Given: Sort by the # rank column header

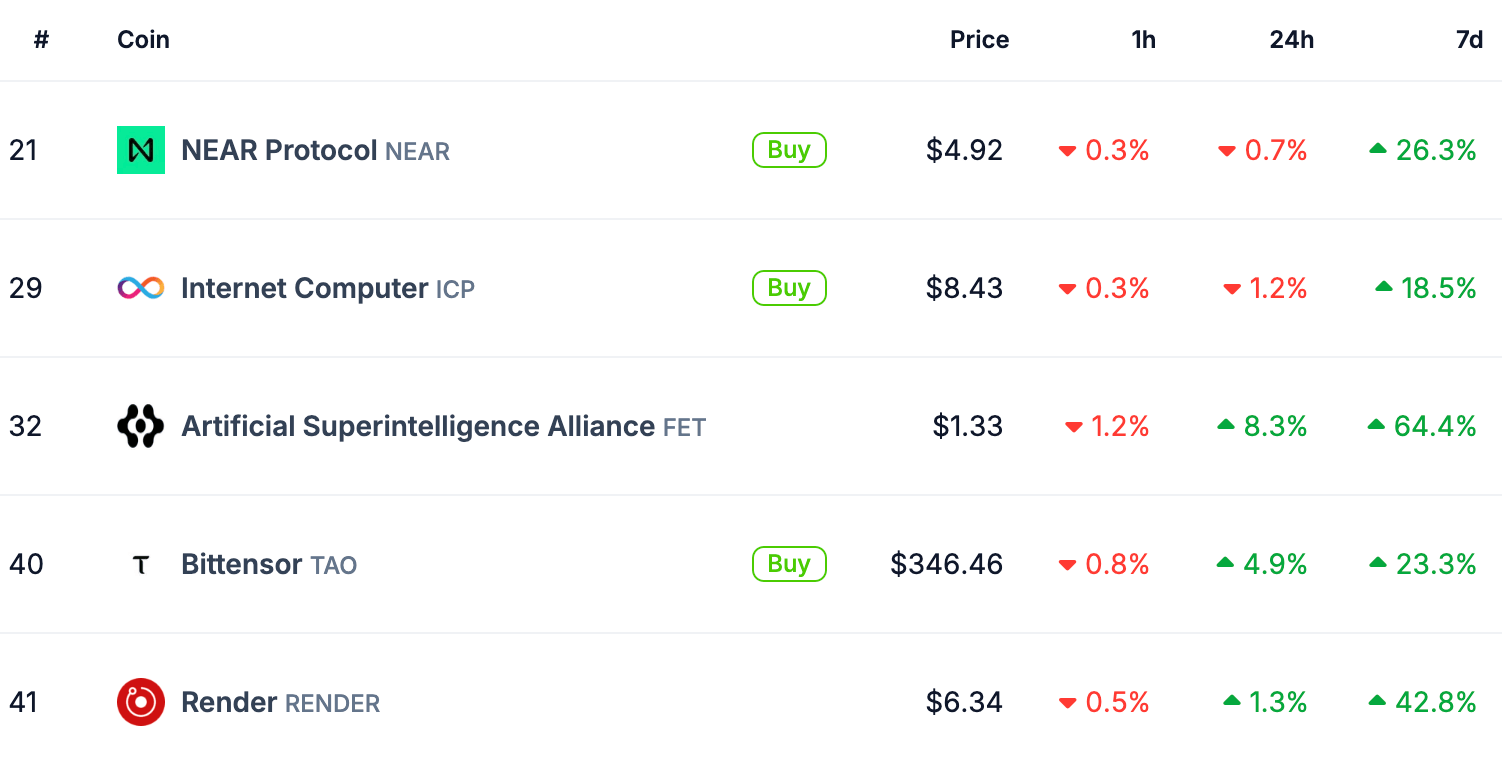Looking at the screenshot, I should [41, 40].
